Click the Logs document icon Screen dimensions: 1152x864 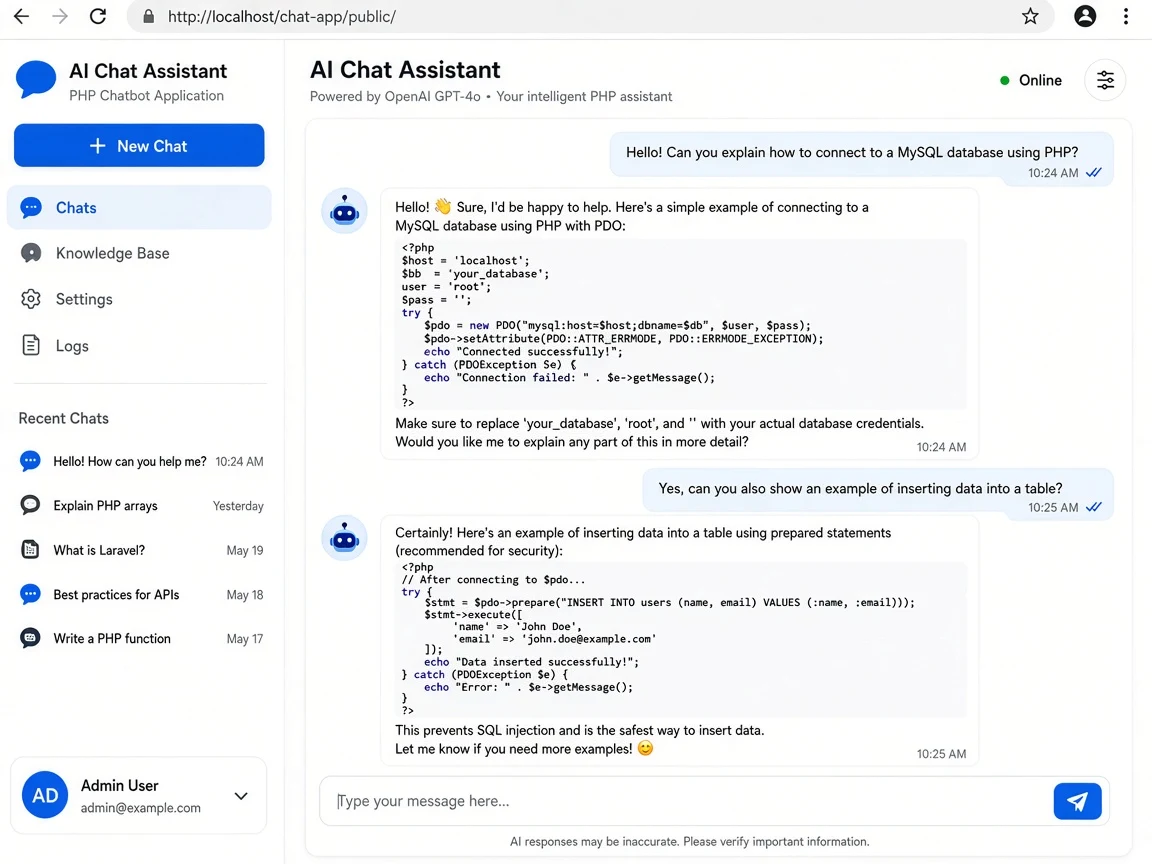[31, 345]
